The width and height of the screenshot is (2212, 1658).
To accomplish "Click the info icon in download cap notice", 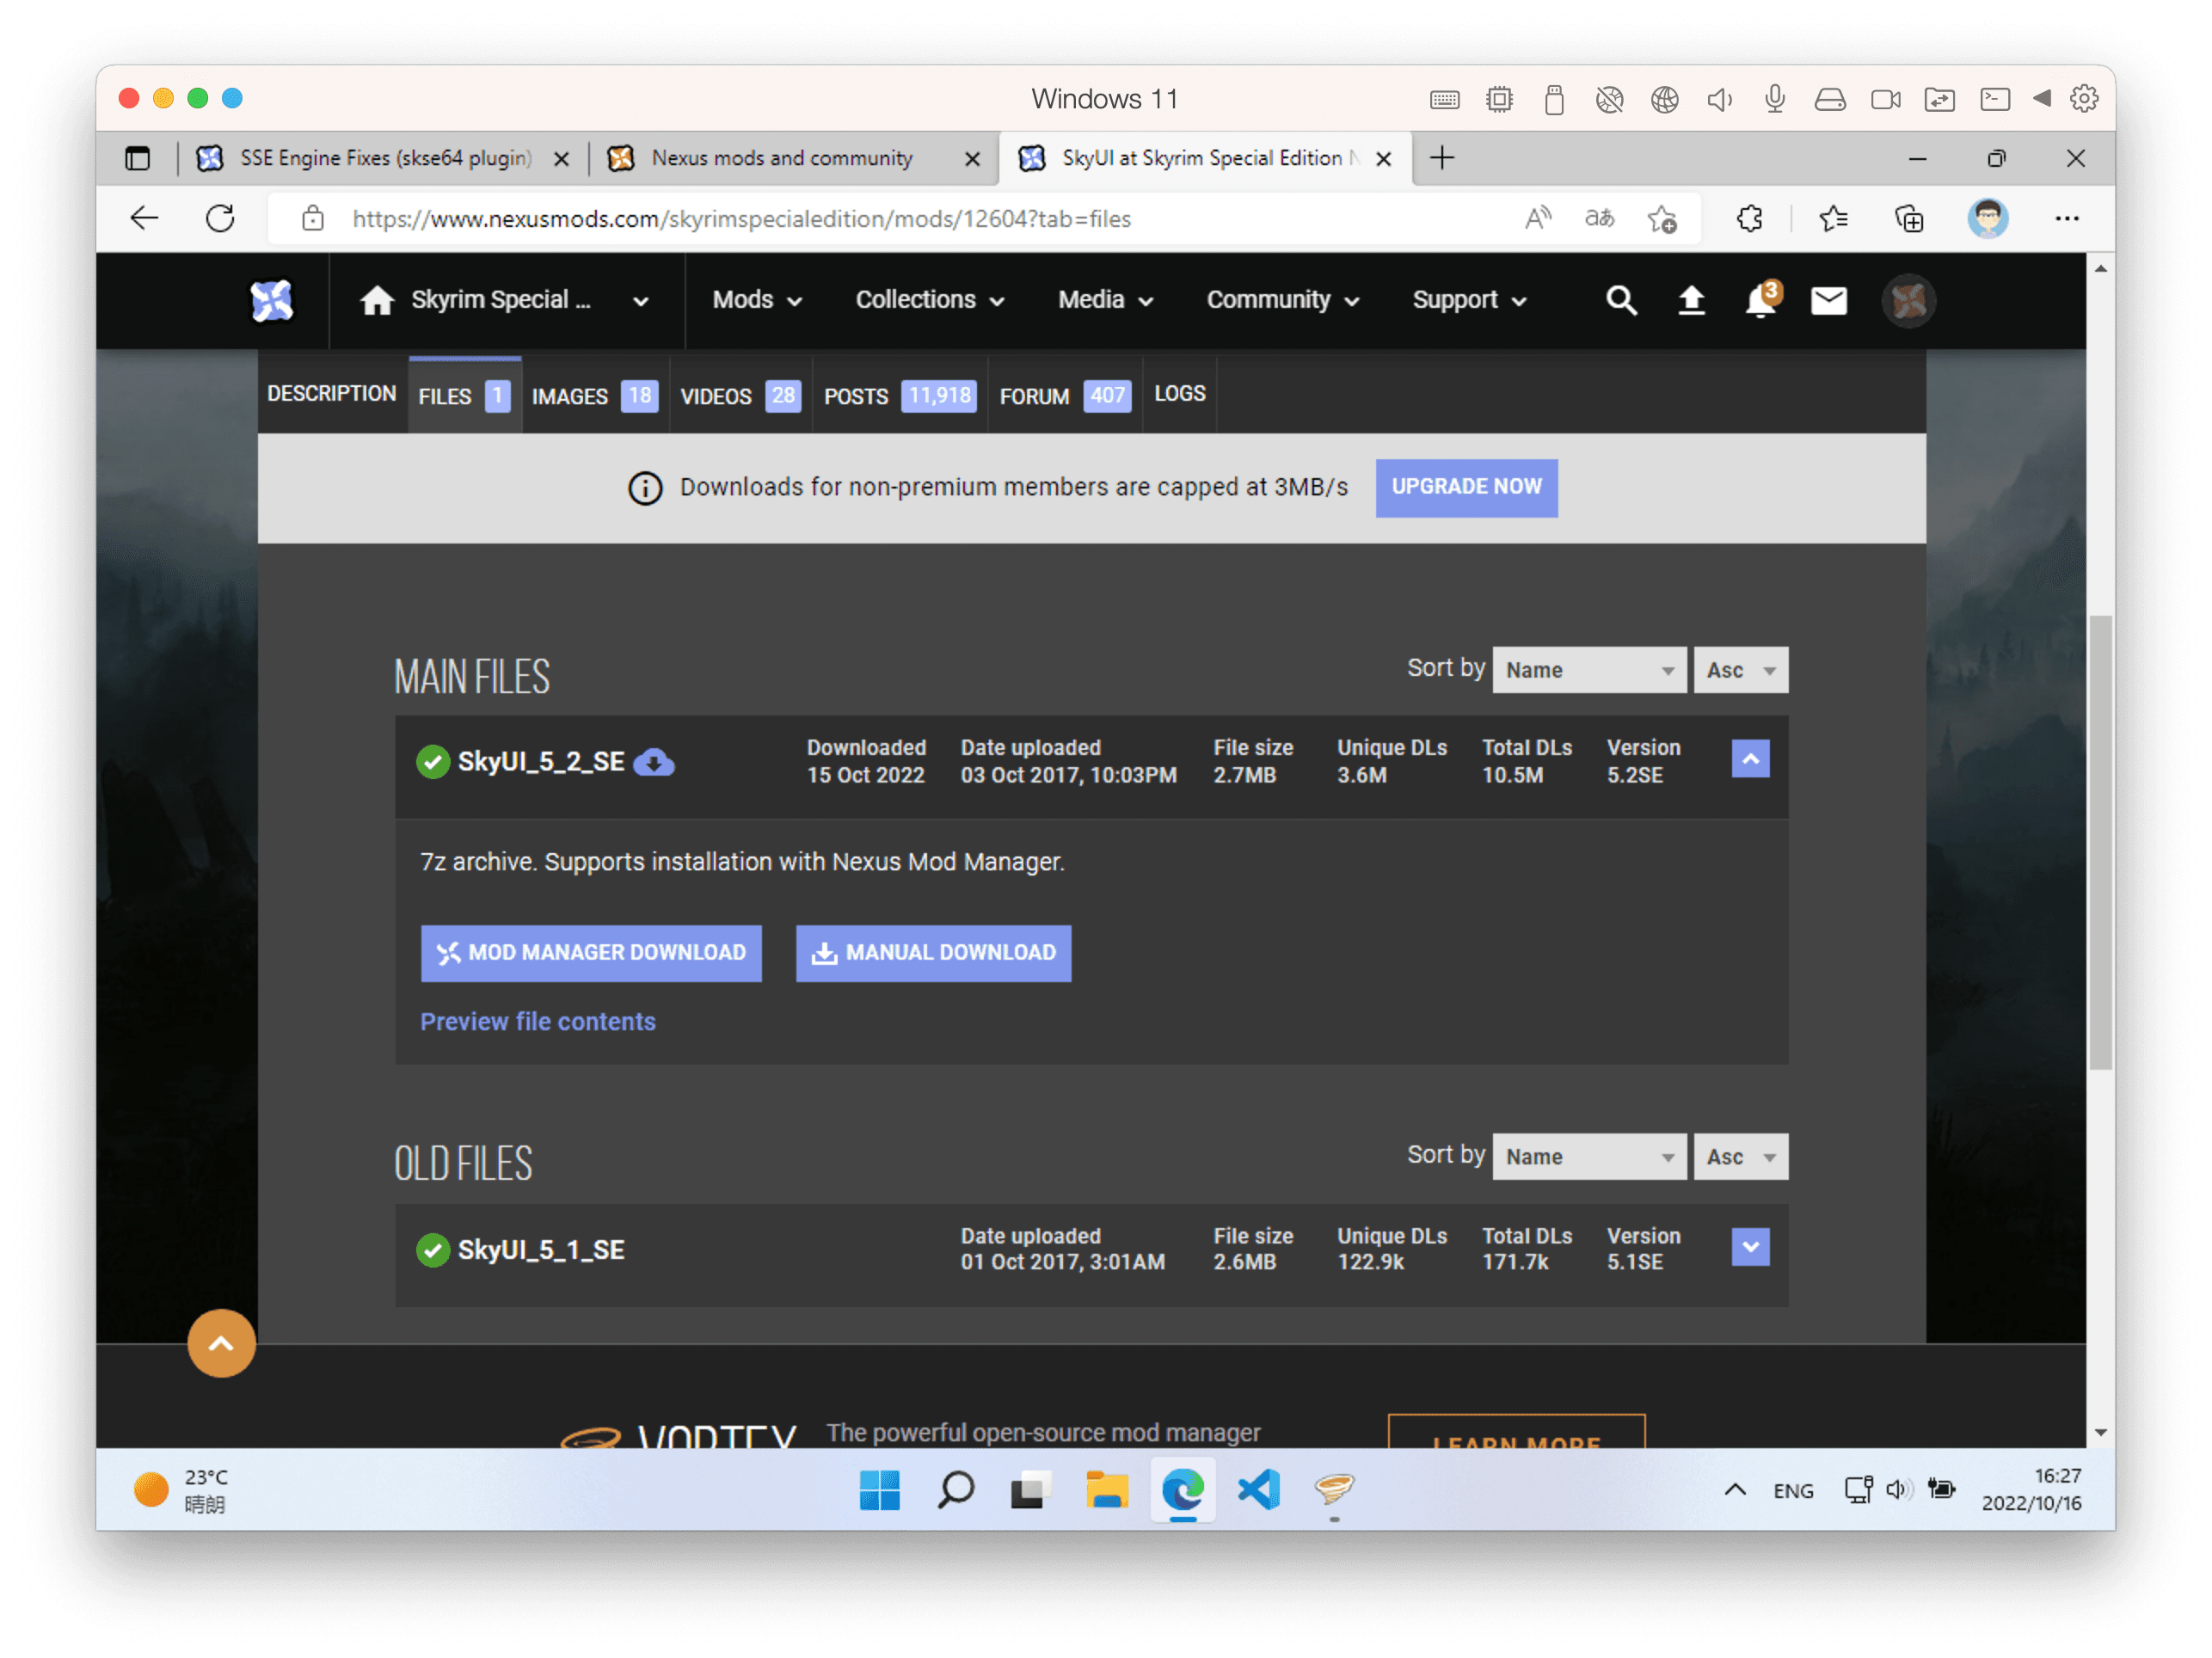I will click(645, 488).
